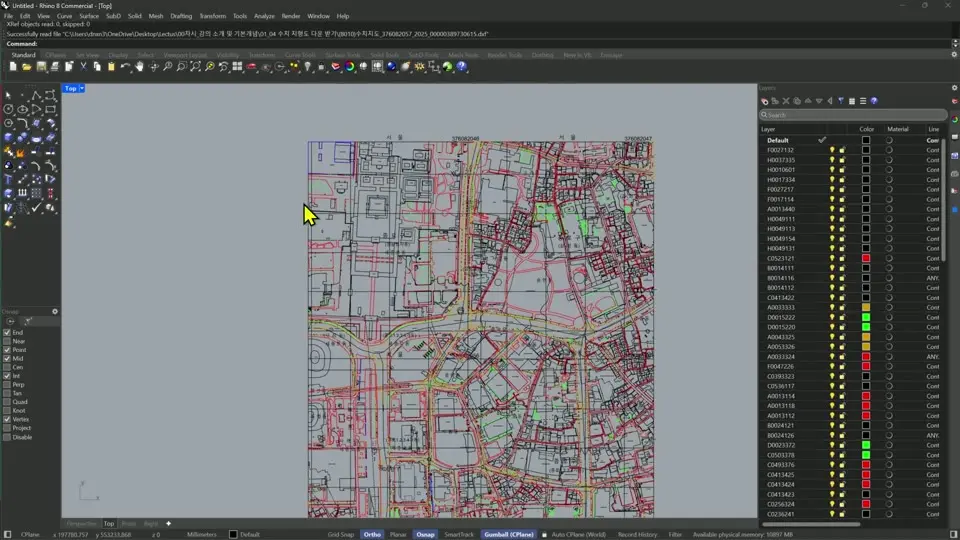Toggle SmartTrack in status bar
Screen dimensions: 960x540
point(459,534)
